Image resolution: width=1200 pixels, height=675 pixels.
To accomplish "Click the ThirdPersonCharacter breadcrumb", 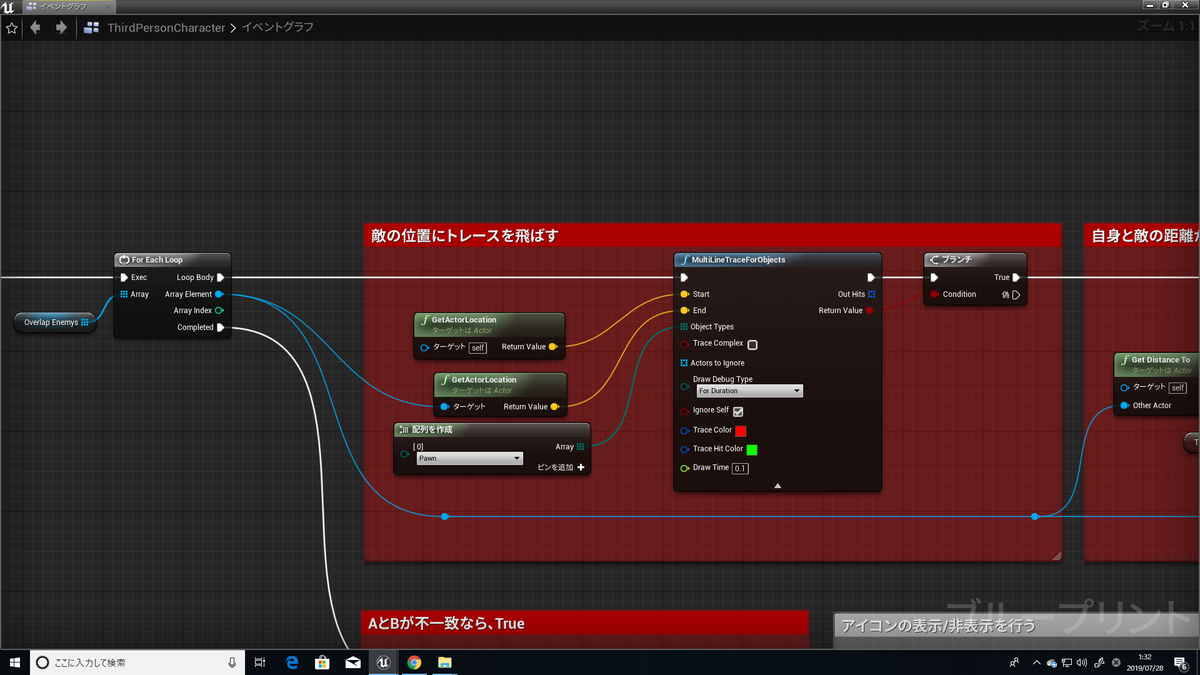I will point(166,28).
